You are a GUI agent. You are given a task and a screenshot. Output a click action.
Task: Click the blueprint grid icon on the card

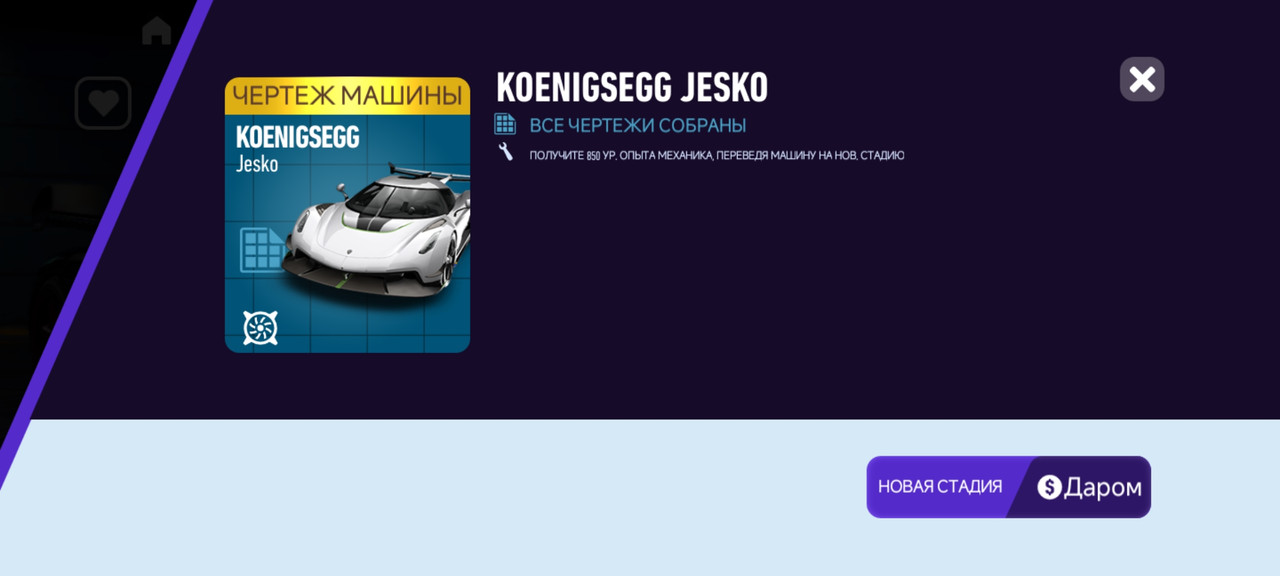pos(263,250)
